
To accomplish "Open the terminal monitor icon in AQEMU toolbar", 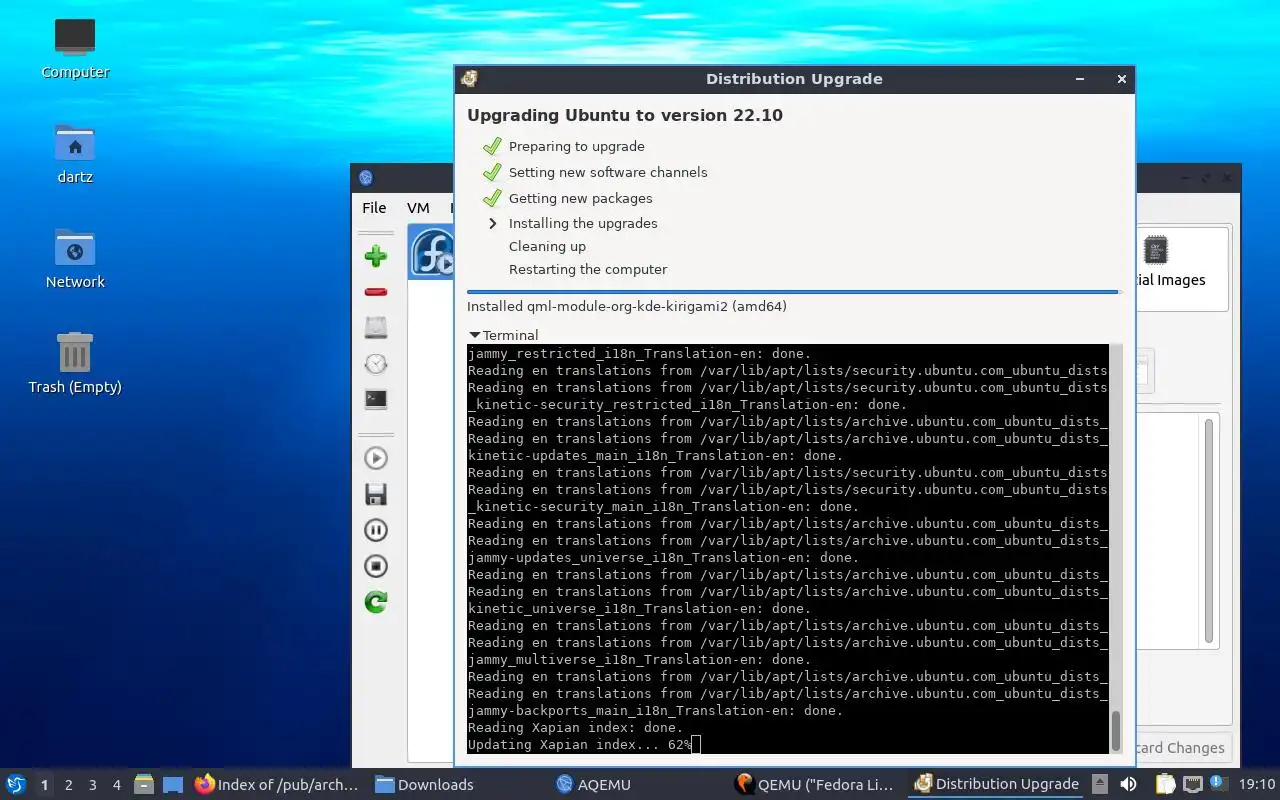I will (x=376, y=399).
